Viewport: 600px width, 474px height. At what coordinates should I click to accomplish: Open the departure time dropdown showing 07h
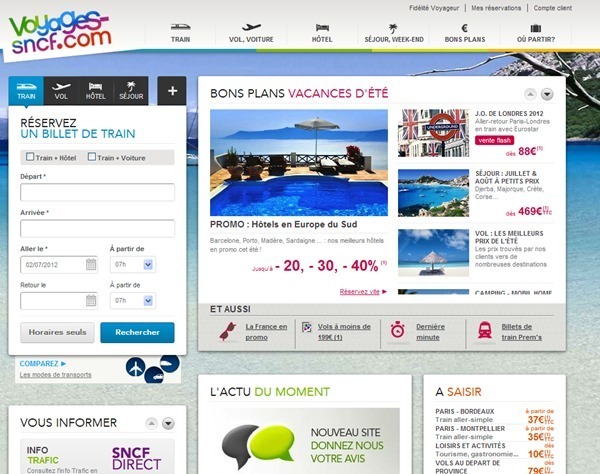(149, 265)
